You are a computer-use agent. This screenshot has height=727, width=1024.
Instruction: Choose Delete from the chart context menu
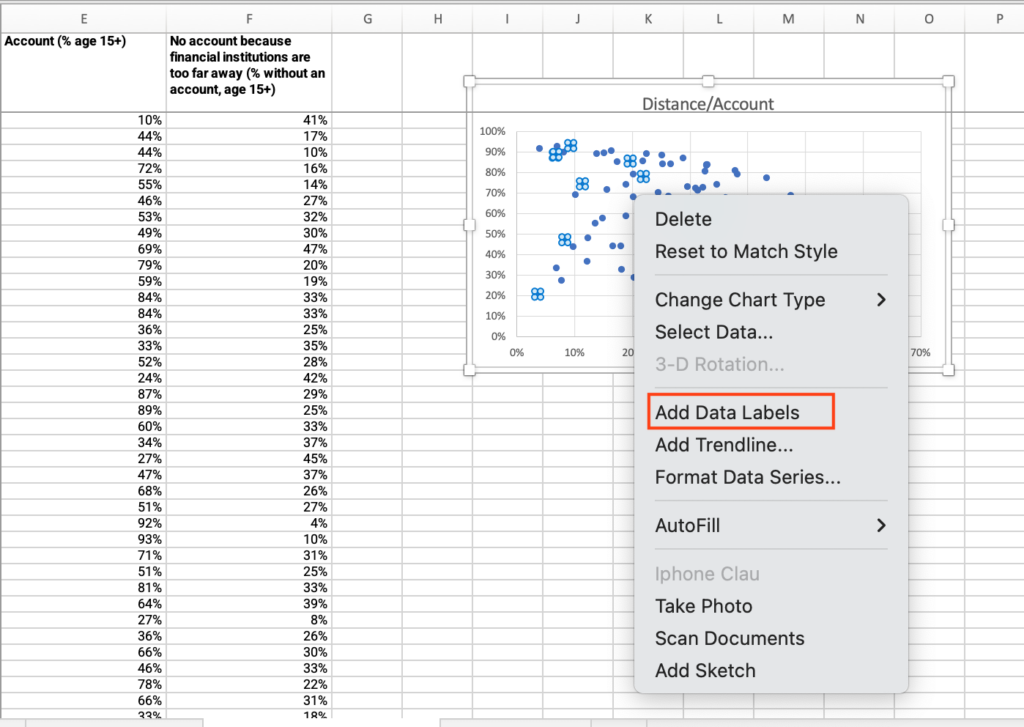click(683, 219)
